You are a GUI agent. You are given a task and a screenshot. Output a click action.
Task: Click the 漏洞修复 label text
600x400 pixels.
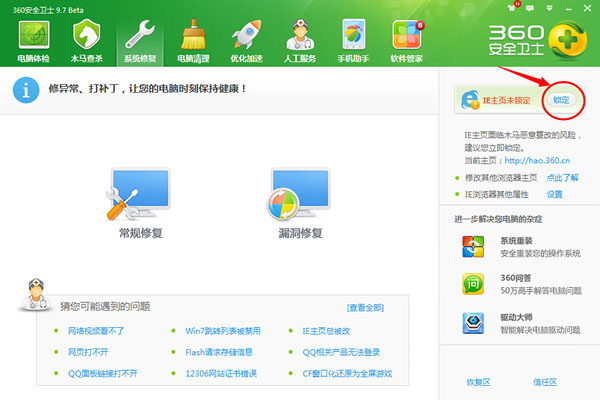click(300, 233)
